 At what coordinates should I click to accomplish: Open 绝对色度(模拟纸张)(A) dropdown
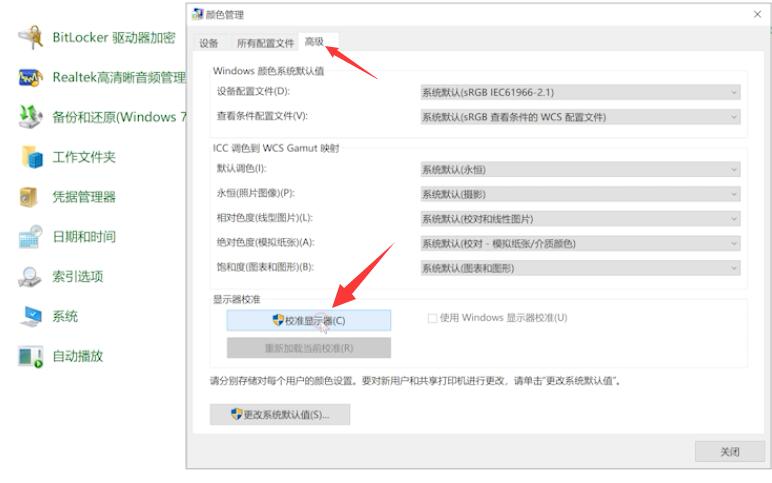(580, 243)
